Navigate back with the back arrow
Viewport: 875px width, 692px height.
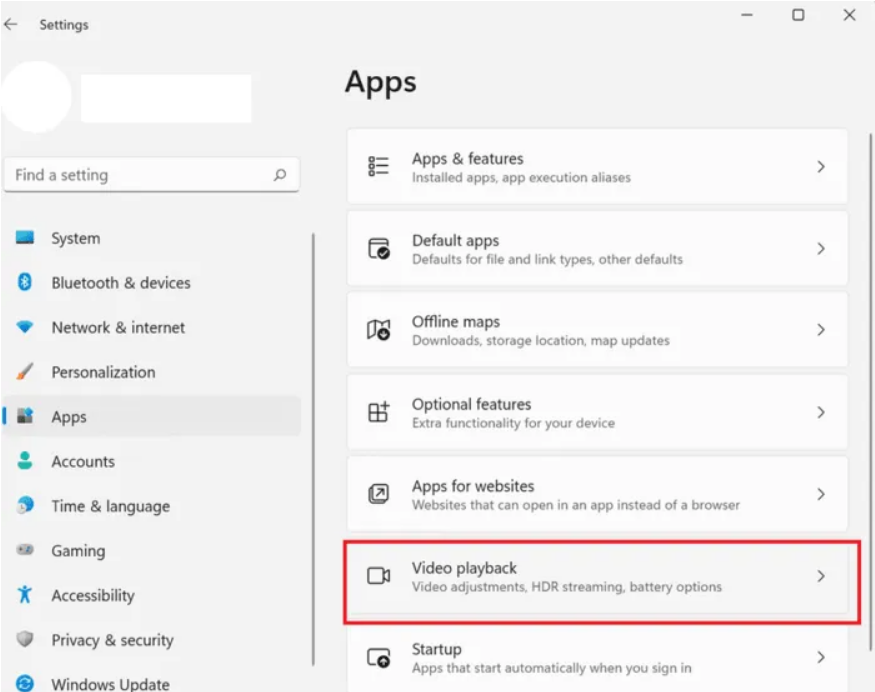tap(12, 25)
